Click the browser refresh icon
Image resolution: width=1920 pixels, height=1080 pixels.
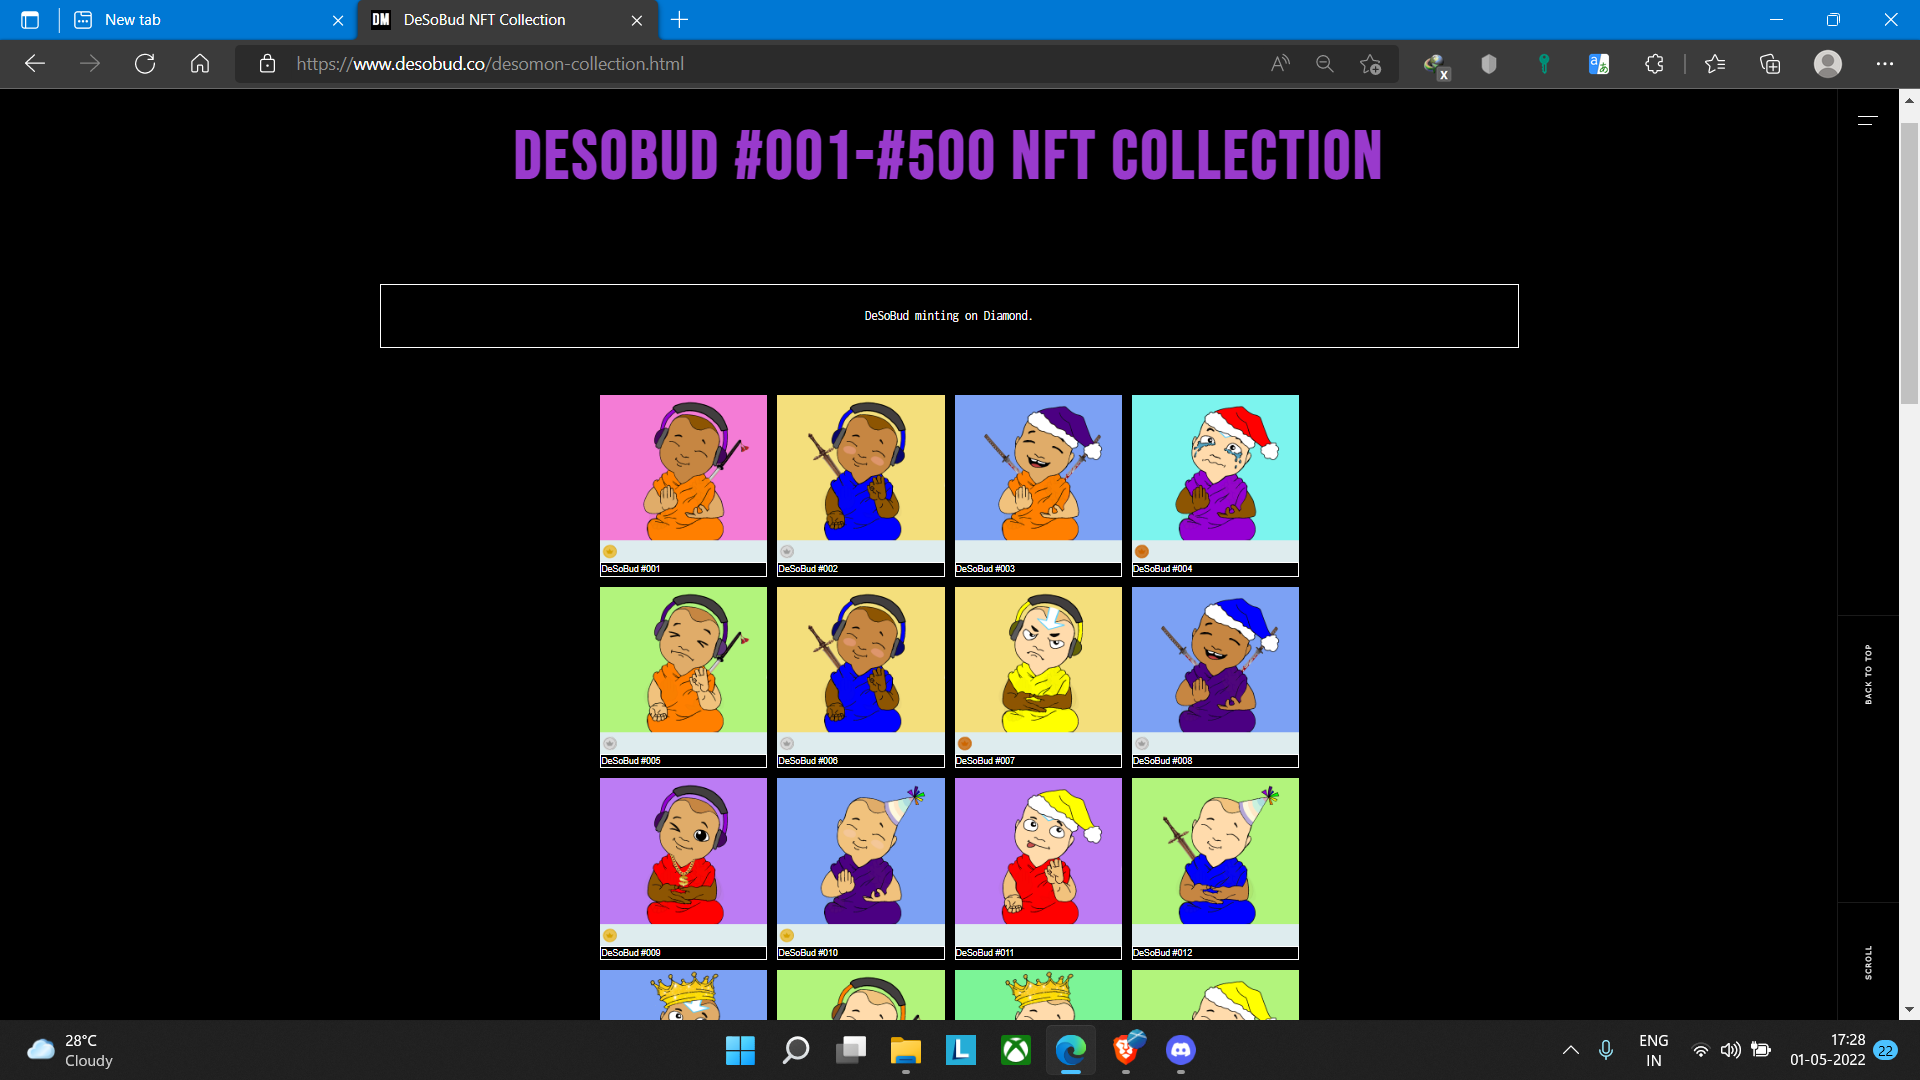[145, 64]
